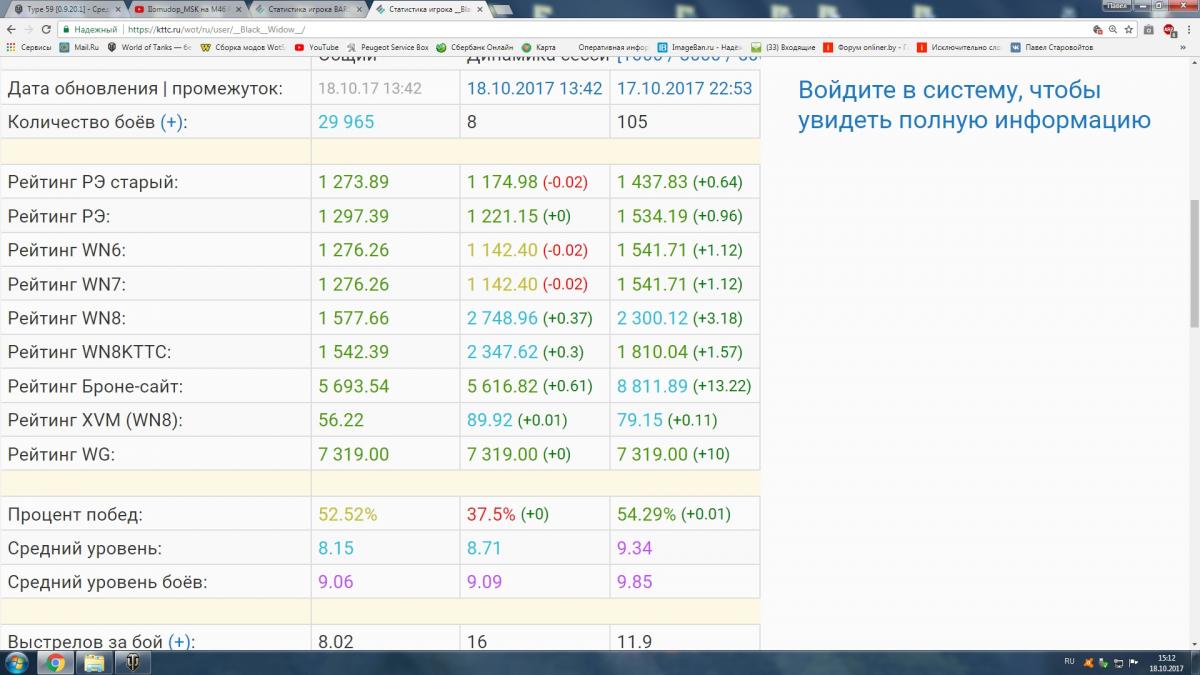This screenshot has width=1200, height=675.
Task: Bookmark this page with the star icon
Action: (1130, 30)
